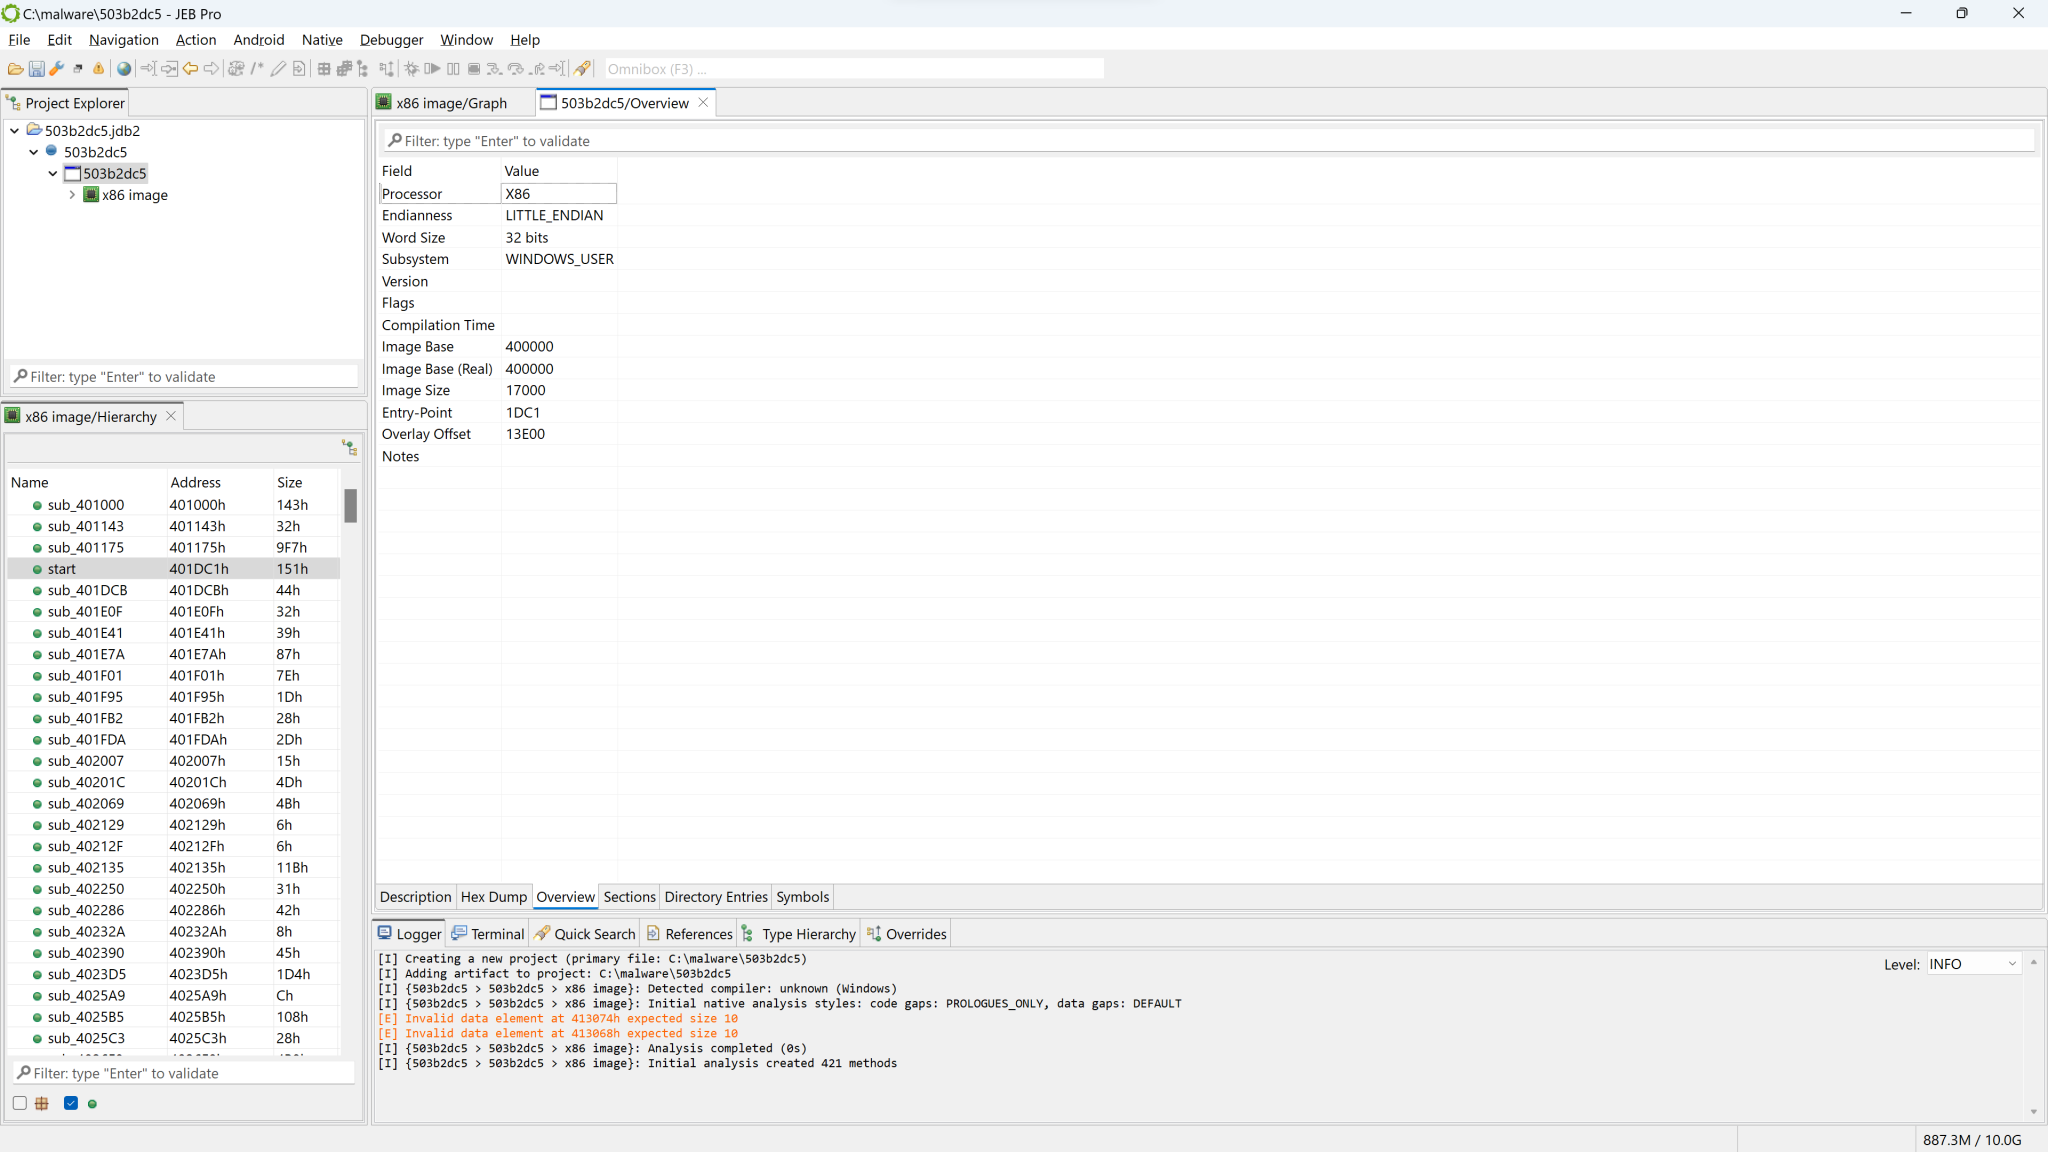Open a file using the Open toolbar icon
Image resolution: width=2048 pixels, height=1152 pixels.
pyautogui.click(x=16, y=68)
